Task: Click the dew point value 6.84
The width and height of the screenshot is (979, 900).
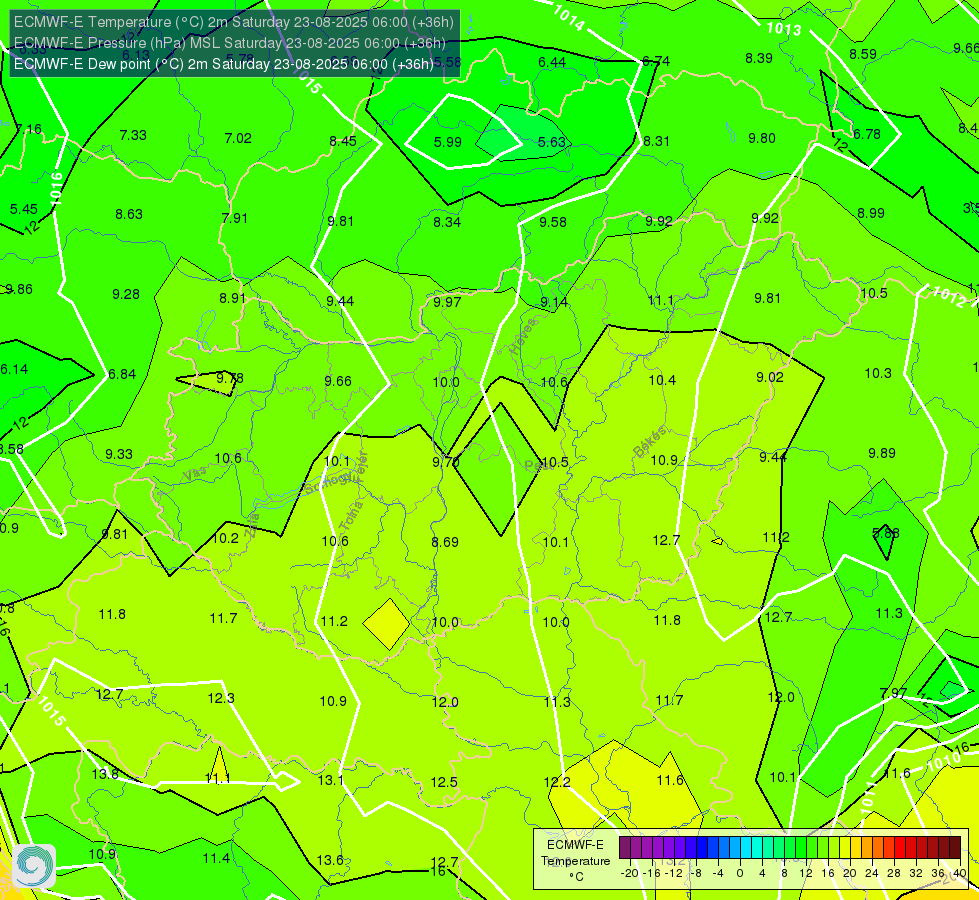Action: pos(122,374)
